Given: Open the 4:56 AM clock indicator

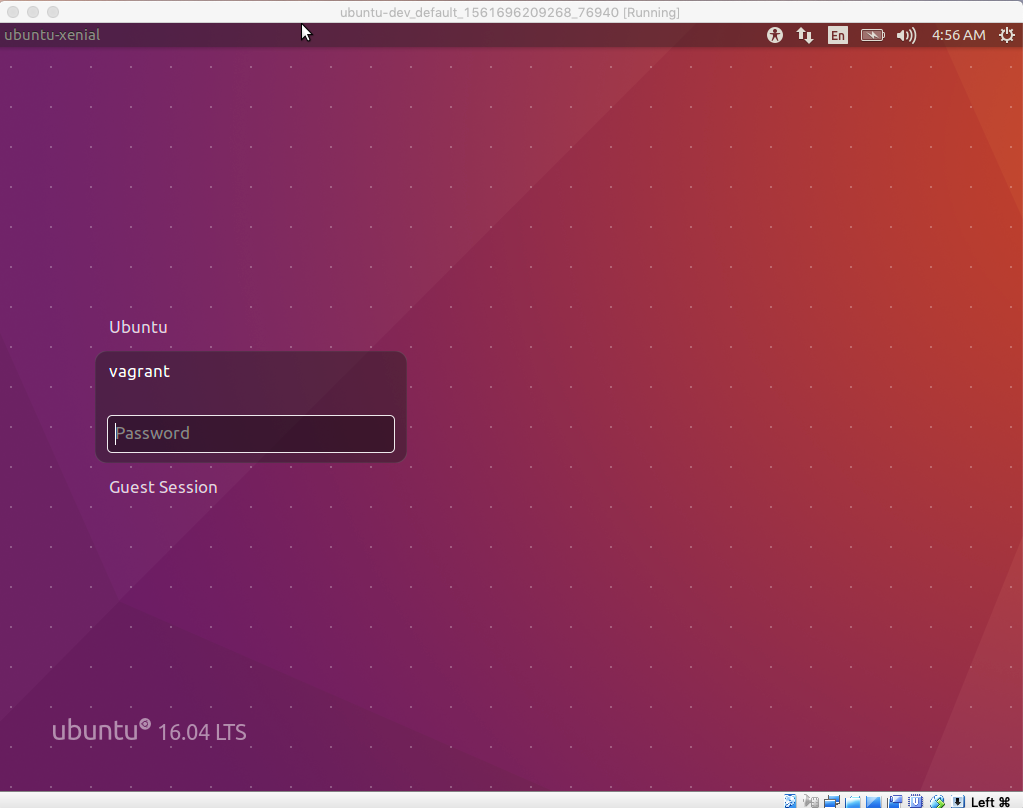Looking at the screenshot, I should tap(958, 35).
